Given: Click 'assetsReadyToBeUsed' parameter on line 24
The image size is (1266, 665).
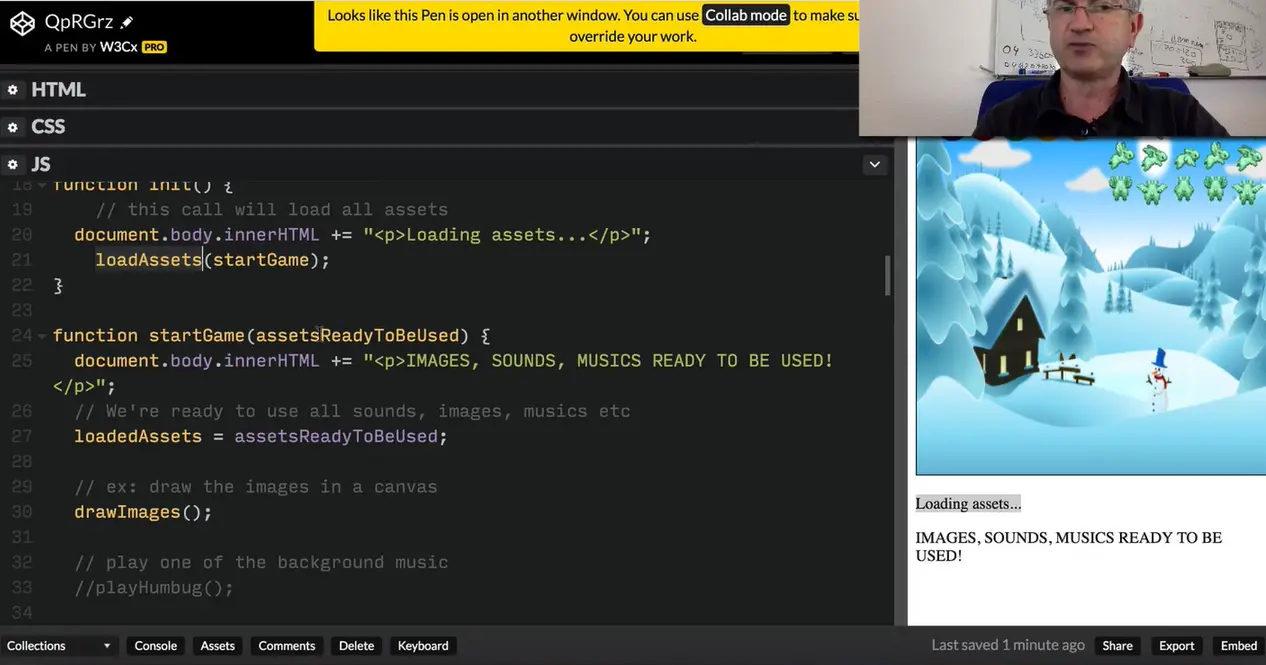Looking at the screenshot, I should [357, 336].
